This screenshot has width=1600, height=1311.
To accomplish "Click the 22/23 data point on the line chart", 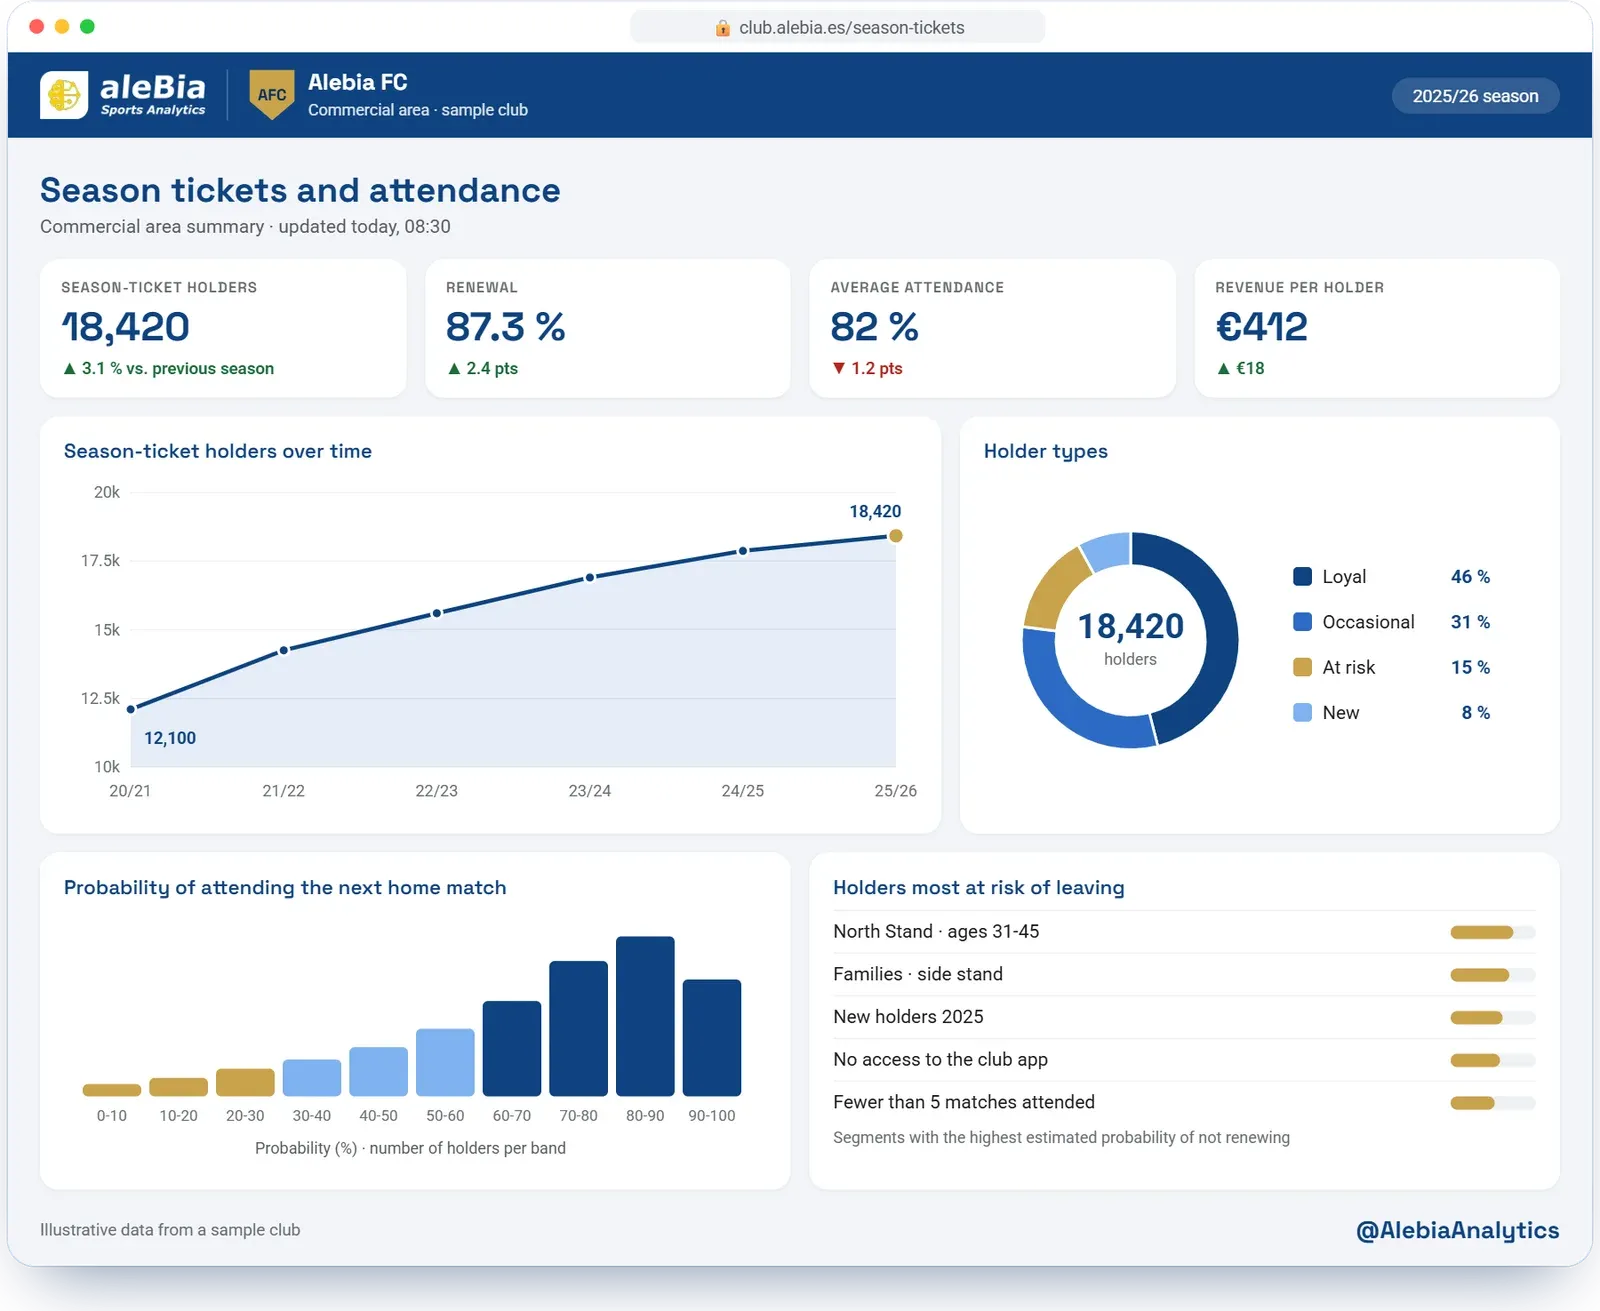I will click(x=437, y=613).
